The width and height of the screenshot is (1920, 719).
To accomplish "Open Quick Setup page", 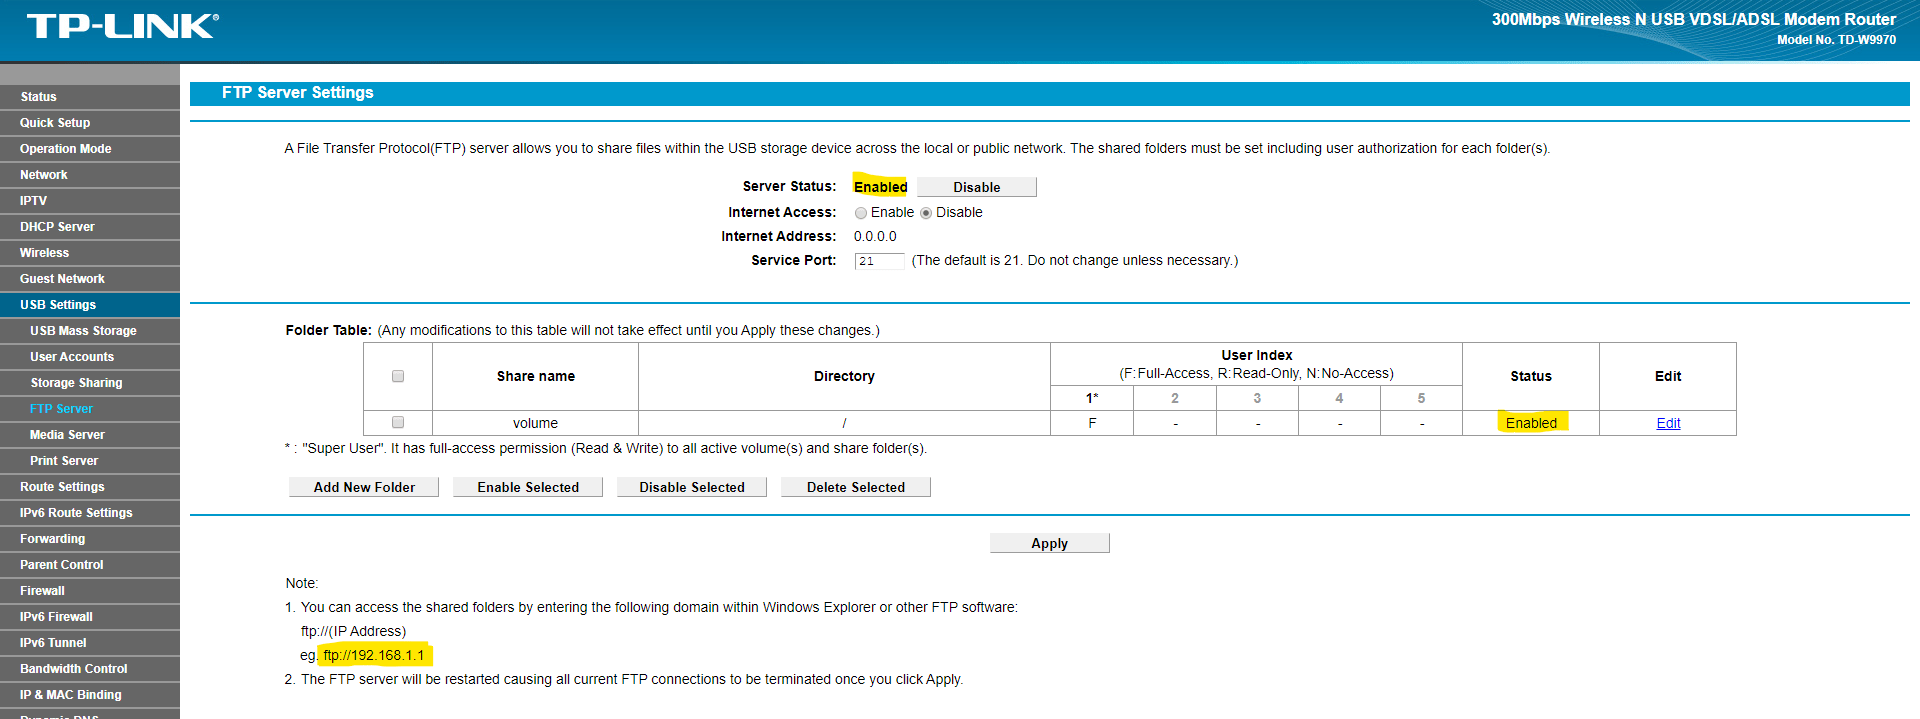I will click(x=90, y=123).
